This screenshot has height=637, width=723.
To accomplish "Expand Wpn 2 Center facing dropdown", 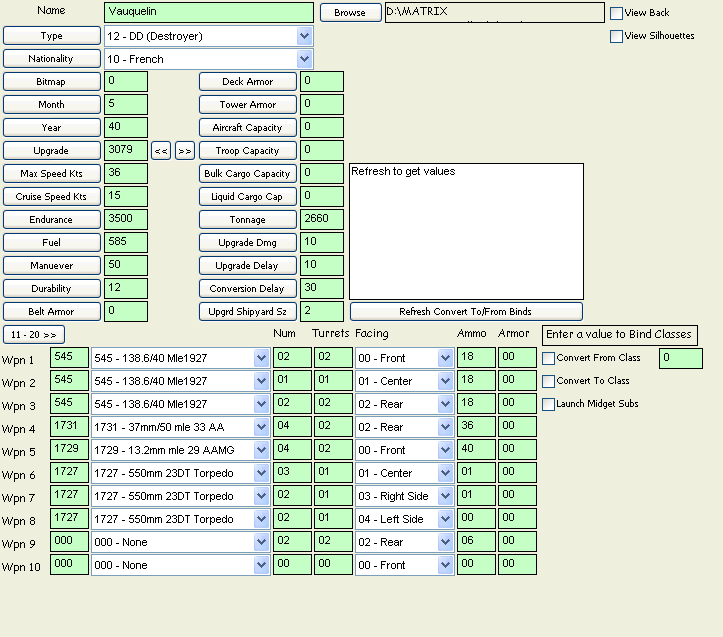I will coord(445,381).
